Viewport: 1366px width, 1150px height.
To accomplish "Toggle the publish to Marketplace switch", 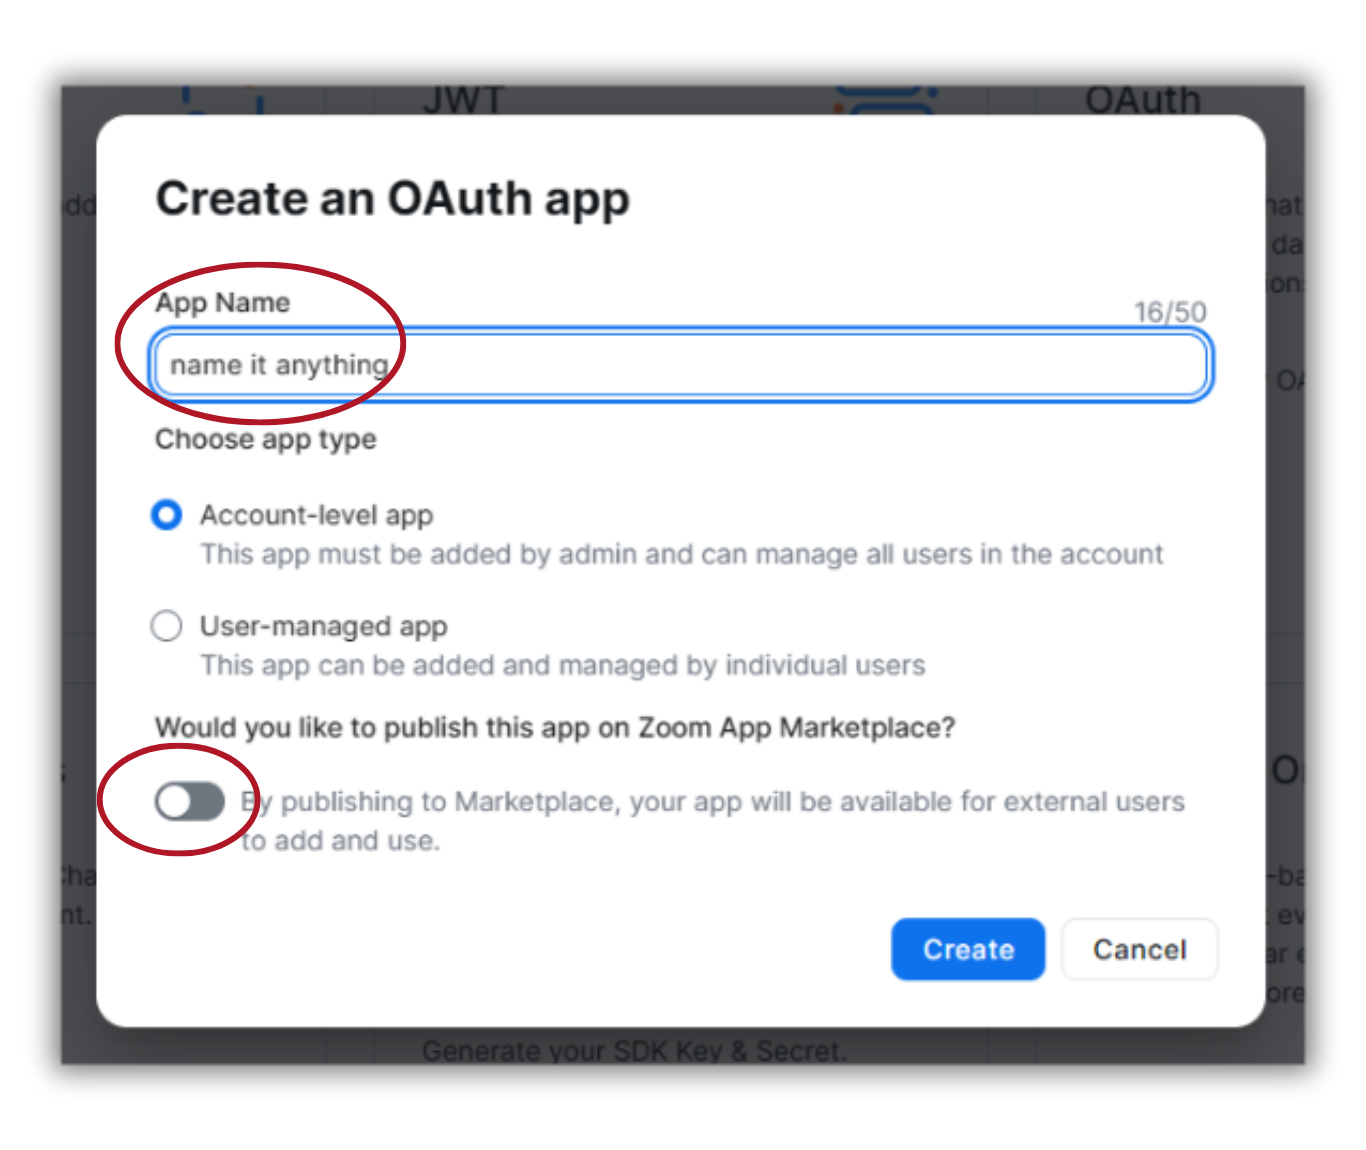I will (190, 801).
